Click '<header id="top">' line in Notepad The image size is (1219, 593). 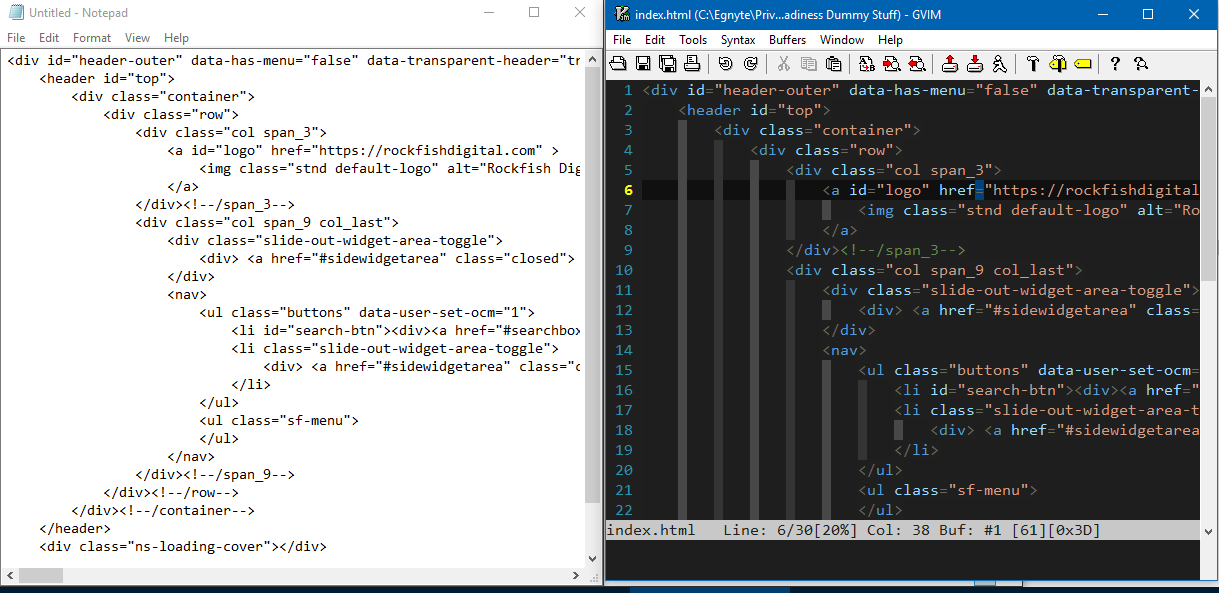point(107,78)
